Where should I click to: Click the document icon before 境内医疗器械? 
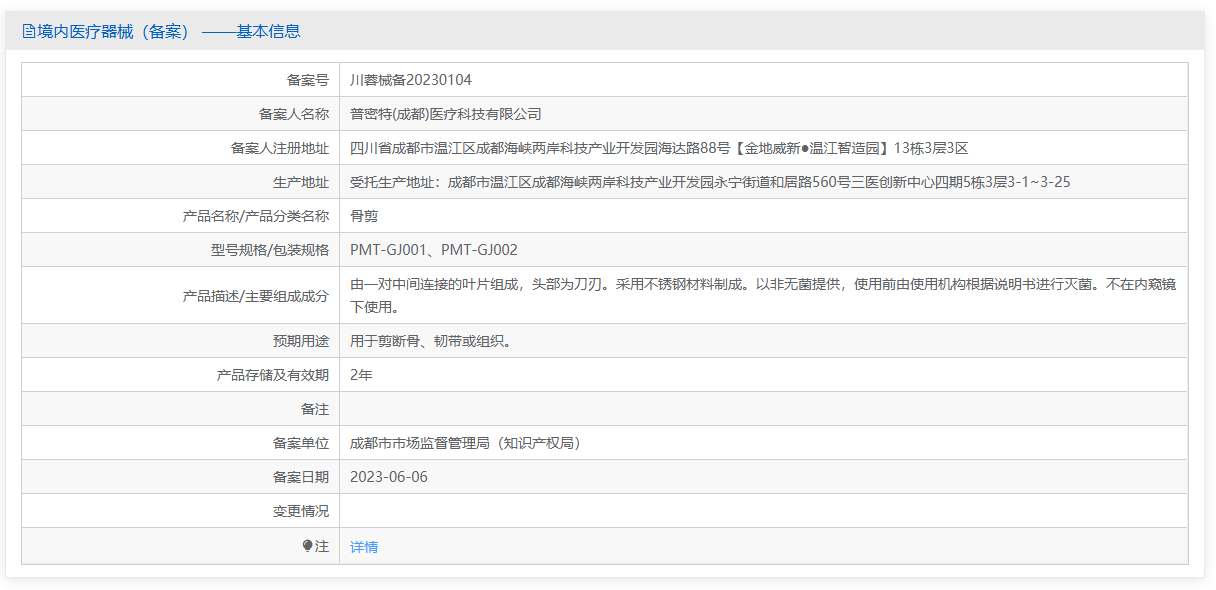pos(28,31)
